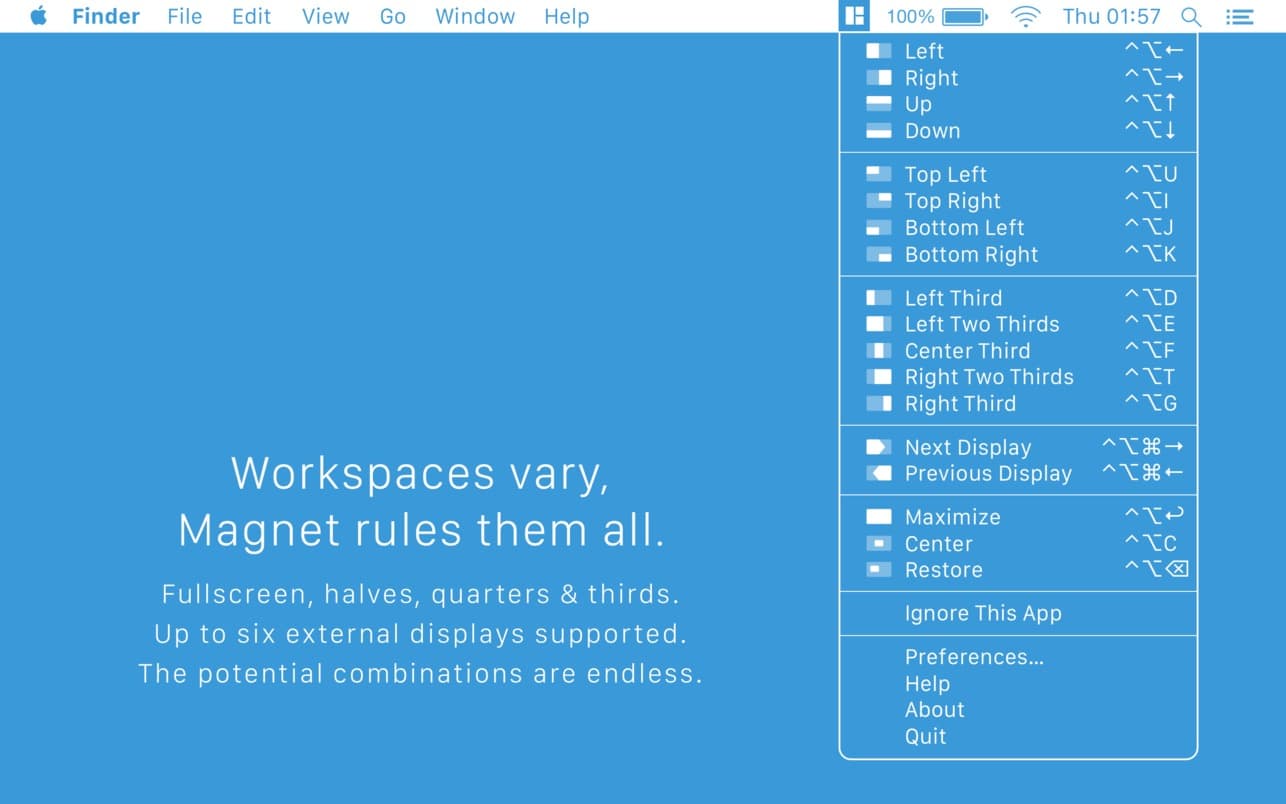
Task: Select Restore to undo window snapping
Action: pyautogui.click(x=943, y=570)
